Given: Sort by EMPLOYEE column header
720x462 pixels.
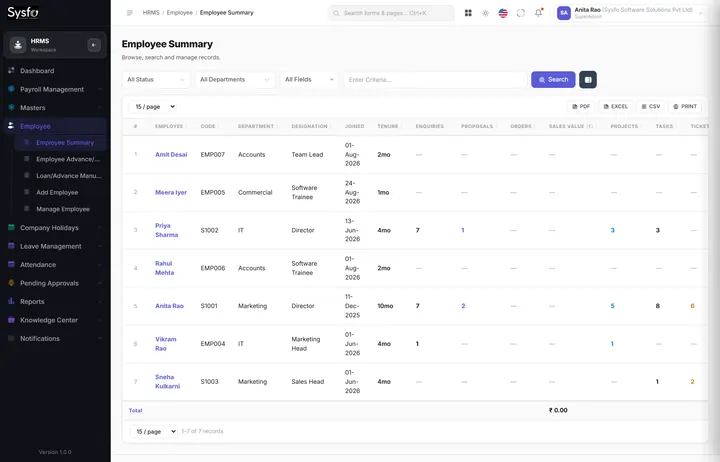Looking at the screenshot, I should (170, 126).
